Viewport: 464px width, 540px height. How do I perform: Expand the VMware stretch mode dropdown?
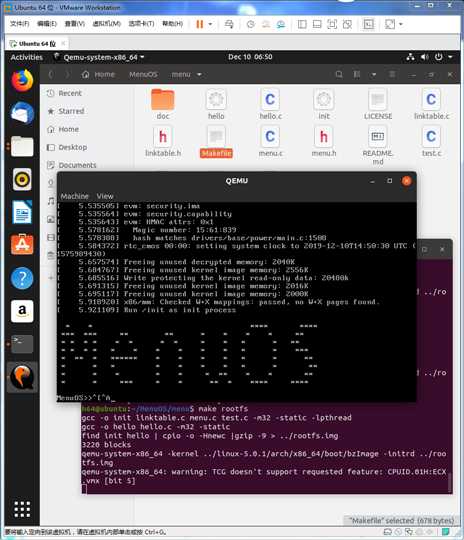coord(401,24)
